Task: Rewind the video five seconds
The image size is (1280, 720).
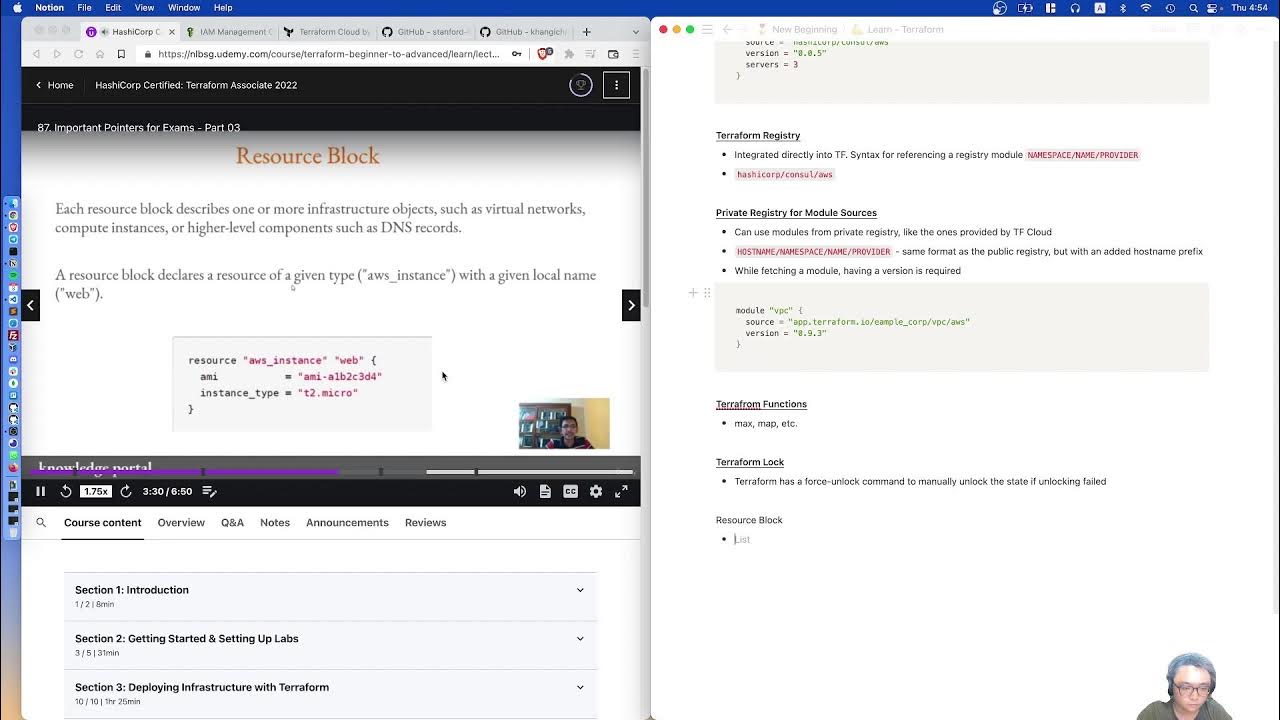Action: pyautogui.click(x=66, y=491)
